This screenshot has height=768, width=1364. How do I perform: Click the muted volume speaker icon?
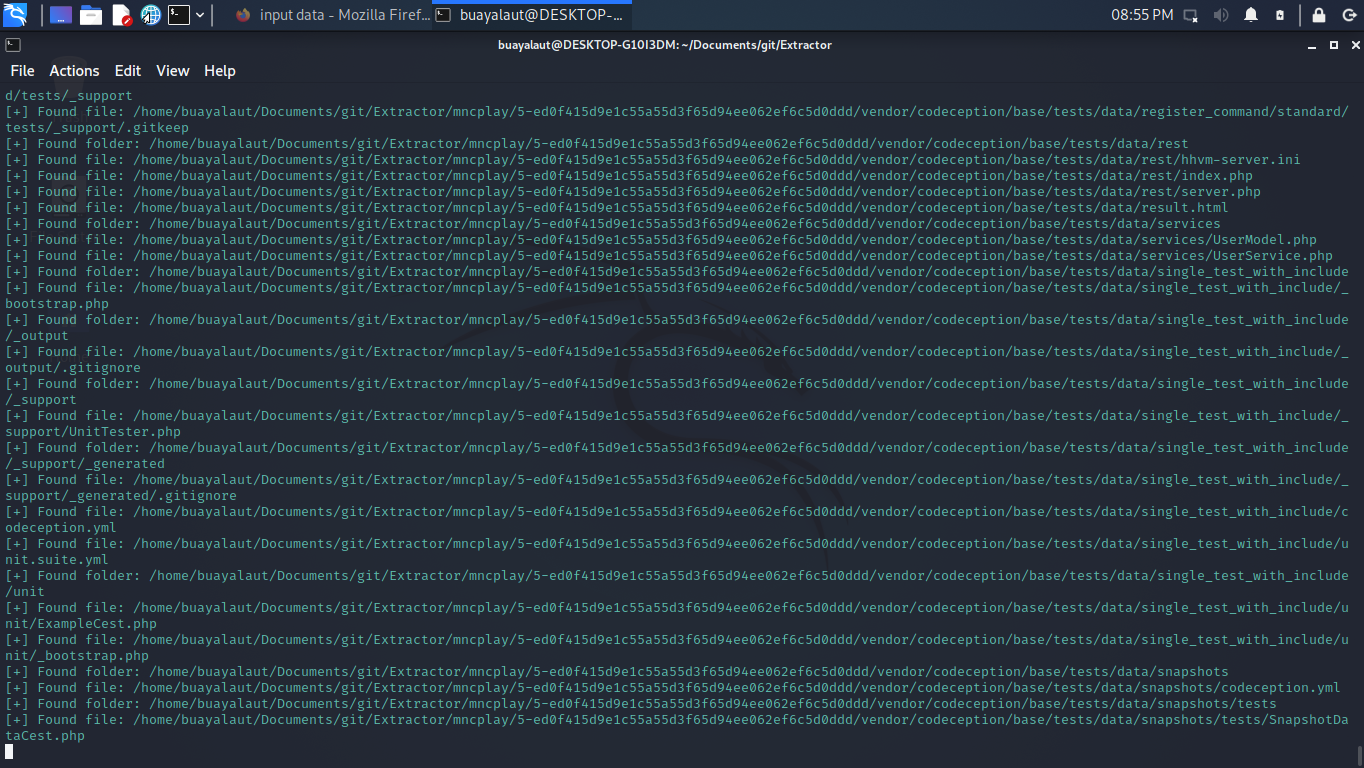[1221, 15]
